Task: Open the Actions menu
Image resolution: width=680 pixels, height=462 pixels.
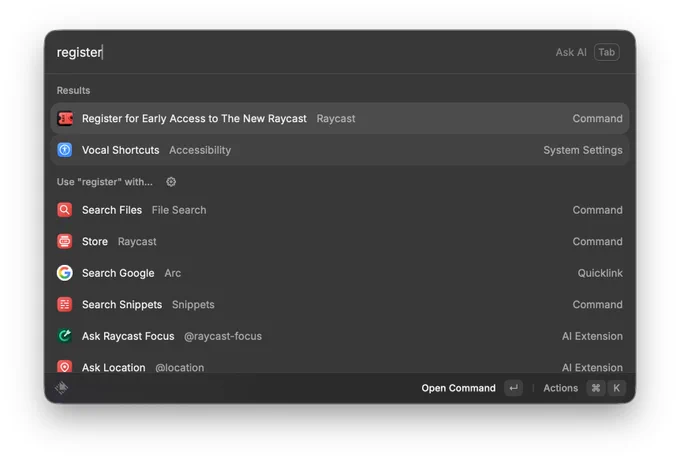Action: (561, 388)
